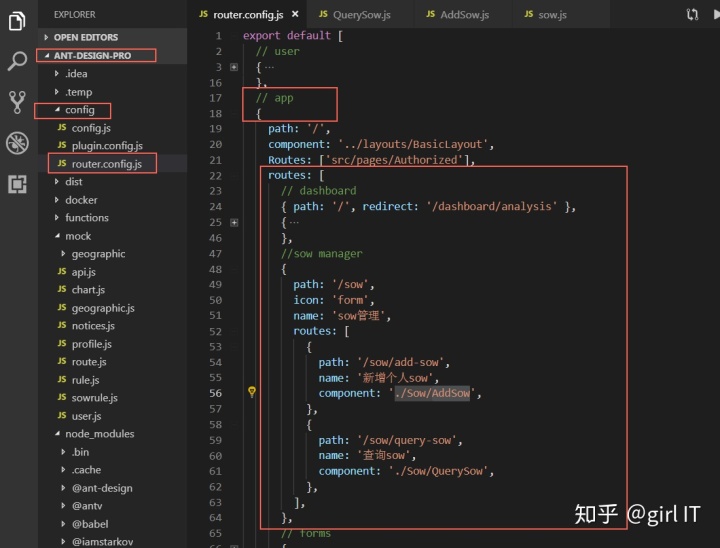The height and width of the screenshot is (548, 720).
Task: Open the Debug view icon
Action: tap(17, 143)
